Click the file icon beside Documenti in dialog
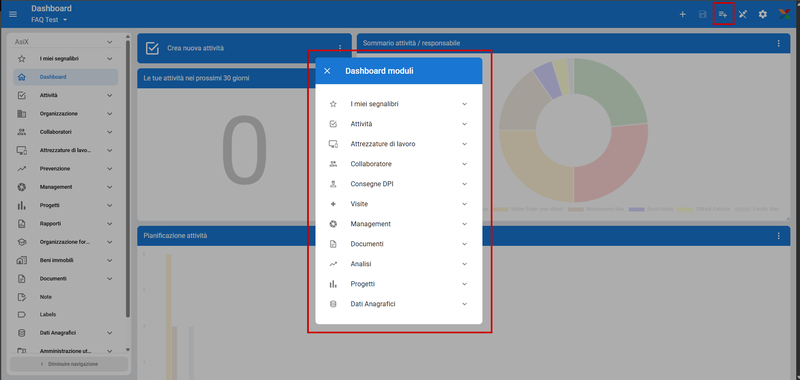The width and height of the screenshot is (800, 380). point(333,244)
